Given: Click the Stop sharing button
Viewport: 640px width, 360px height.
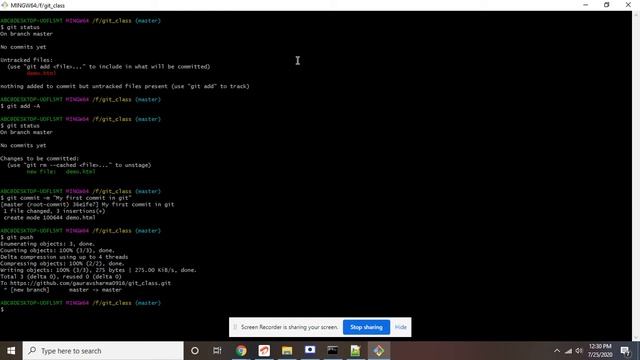Looking at the screenshot, I should click(366, 327).
